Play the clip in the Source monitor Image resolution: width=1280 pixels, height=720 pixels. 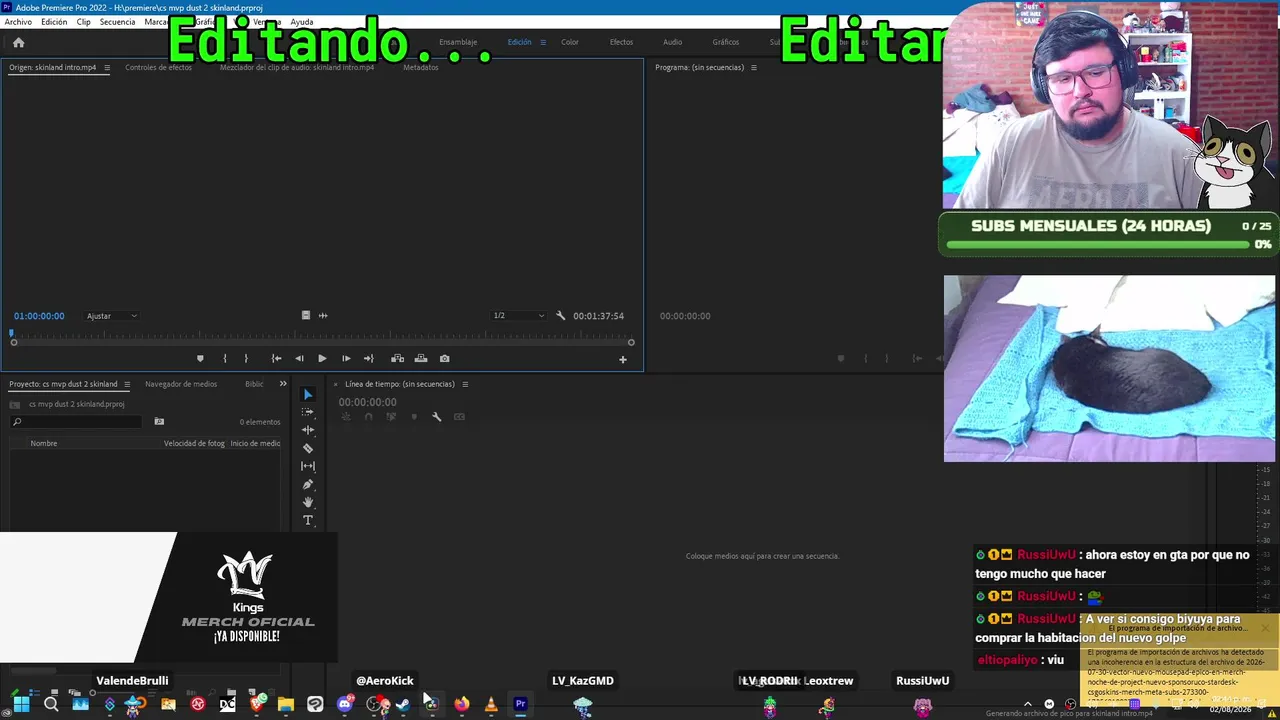[x=322, y=358]
